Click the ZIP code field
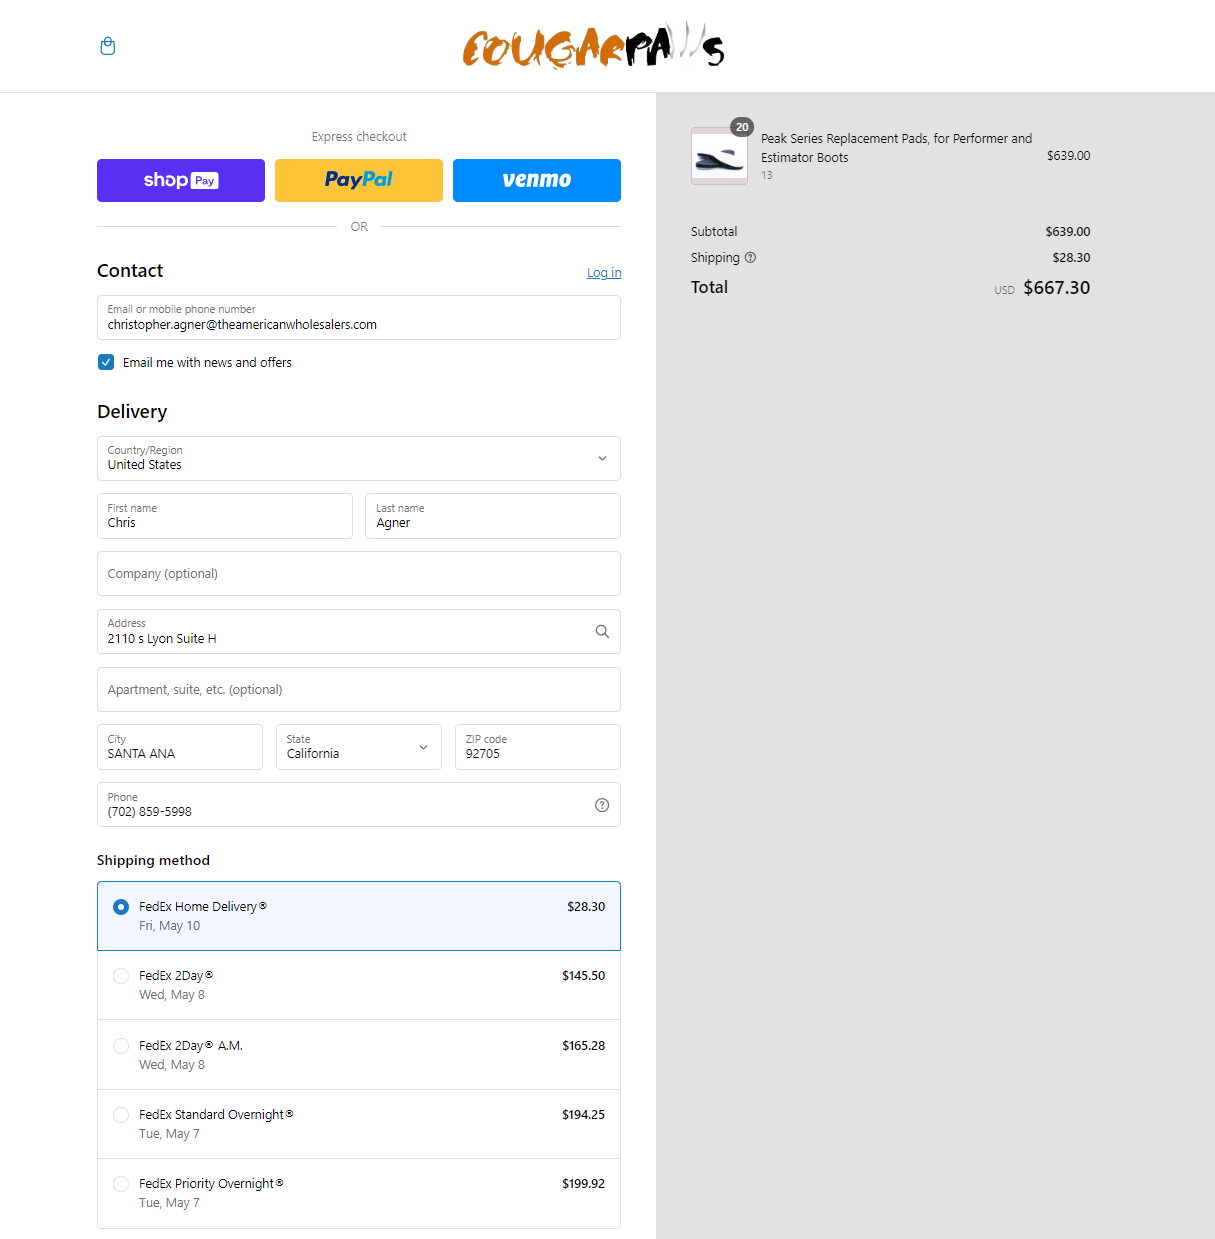The height and width of the screenshot is (1239, 1215). [x=538, y=747]
